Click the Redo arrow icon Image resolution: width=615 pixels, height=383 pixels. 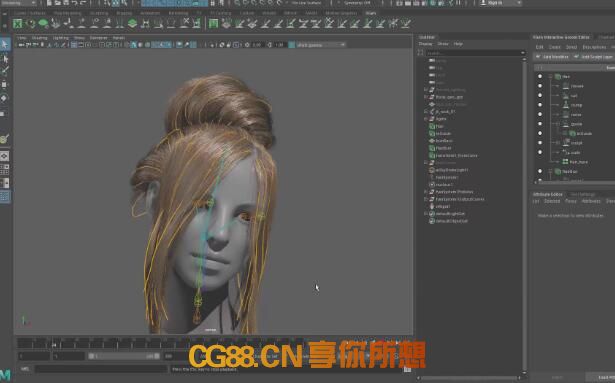click(83, 3)
